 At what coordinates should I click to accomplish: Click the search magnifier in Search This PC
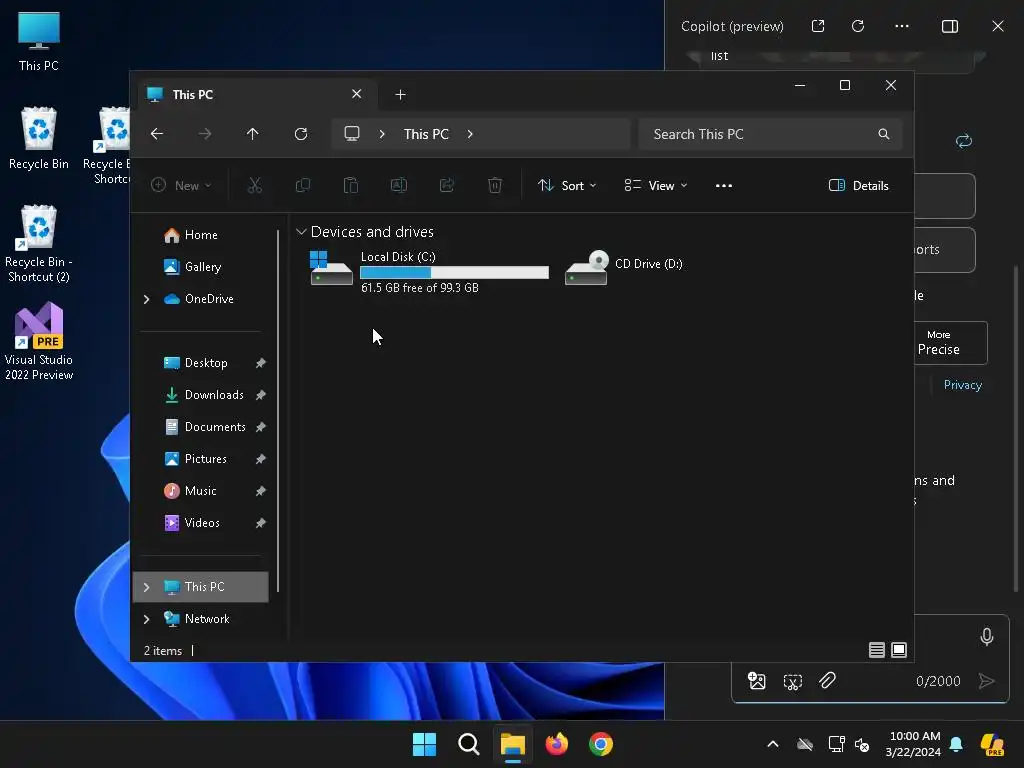[x=884, y=134]
